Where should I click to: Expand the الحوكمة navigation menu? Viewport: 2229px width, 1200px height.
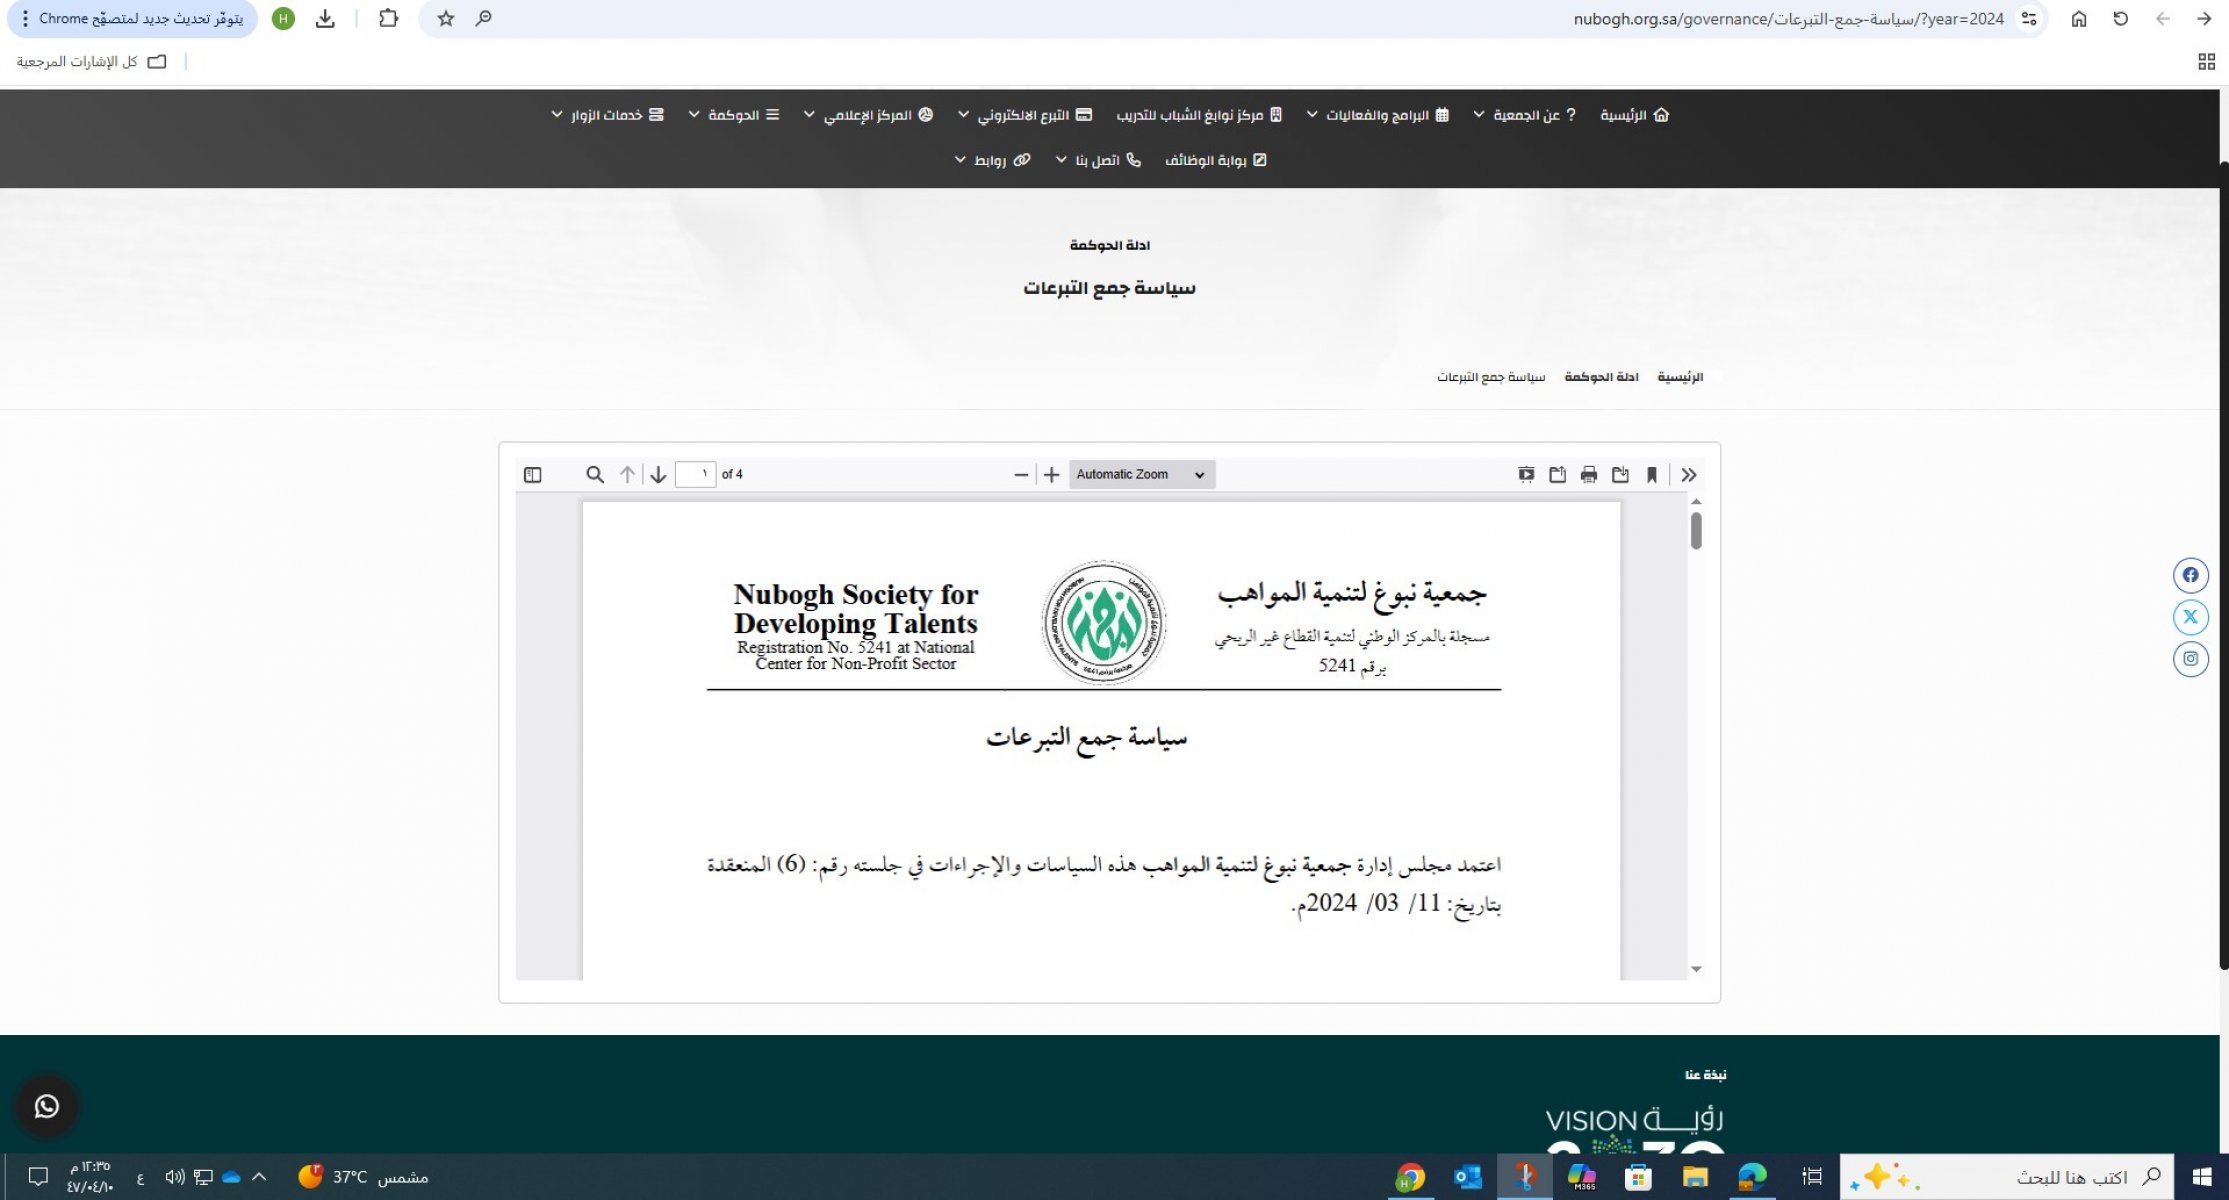click(733, 115)
